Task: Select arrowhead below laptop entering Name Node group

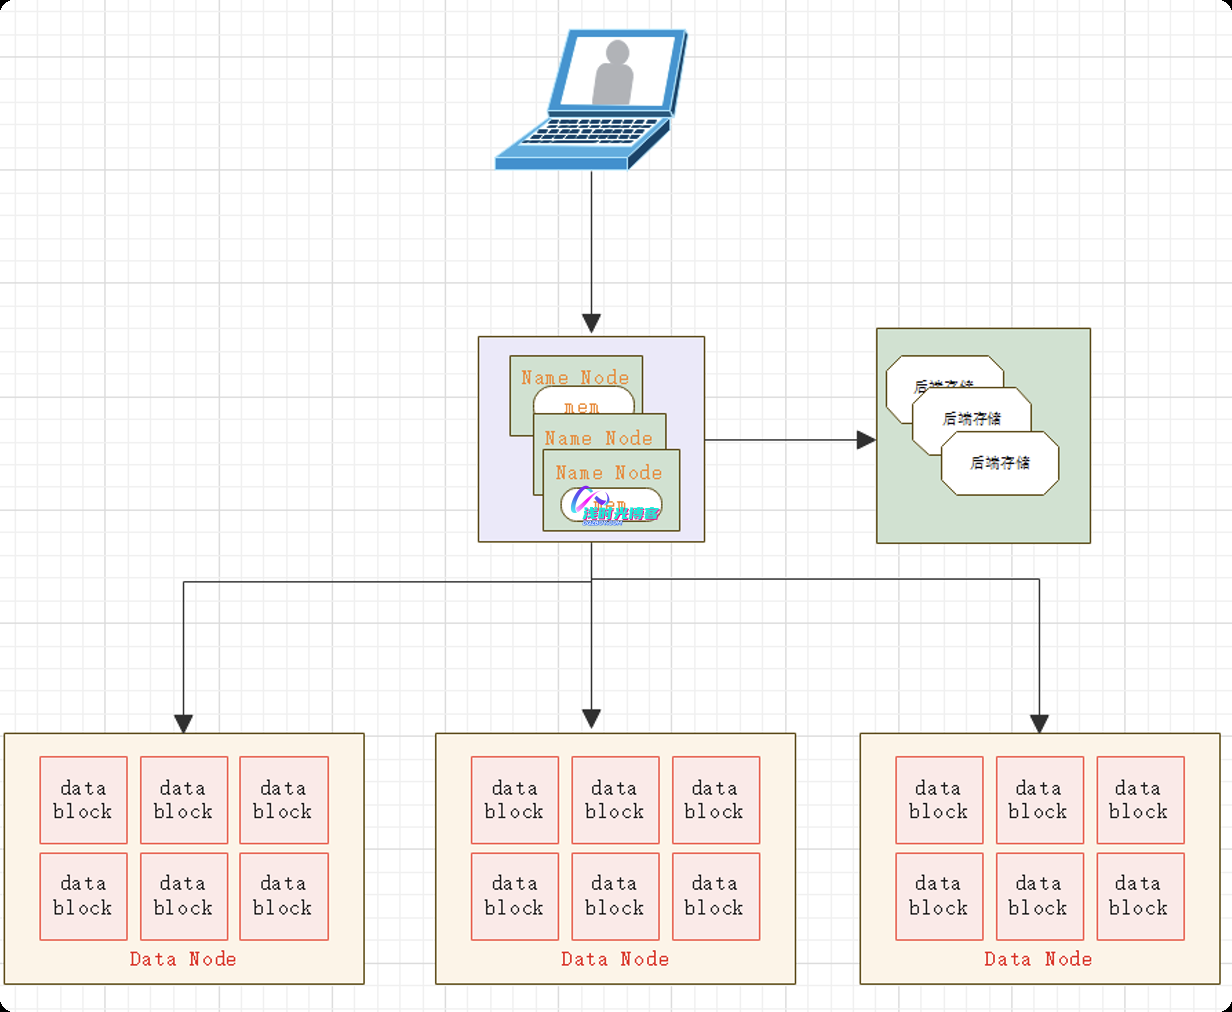Action: tap(591, 323)
